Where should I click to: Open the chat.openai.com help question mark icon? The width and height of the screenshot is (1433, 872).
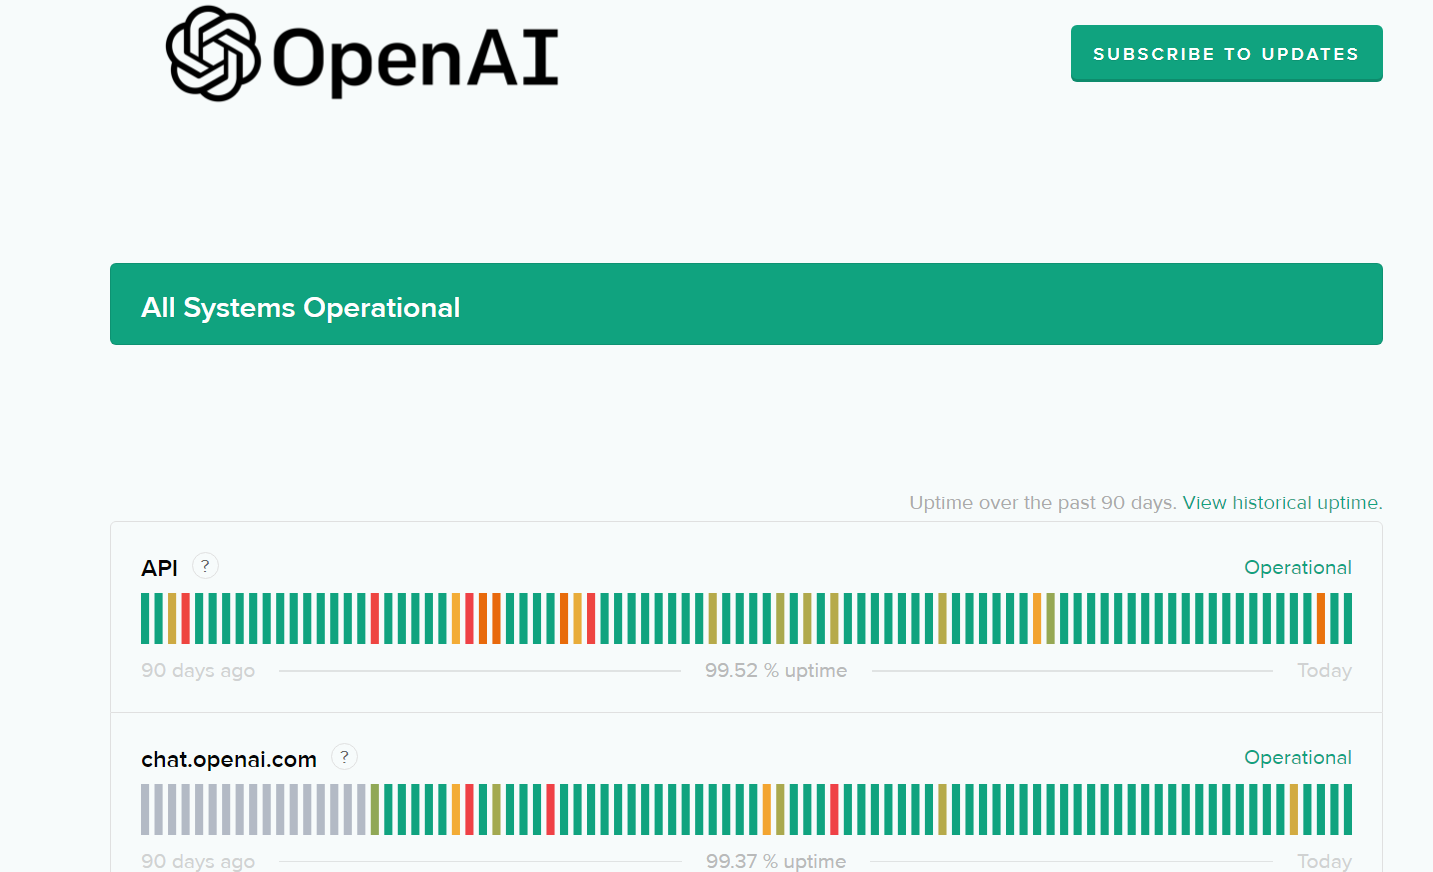344,757
